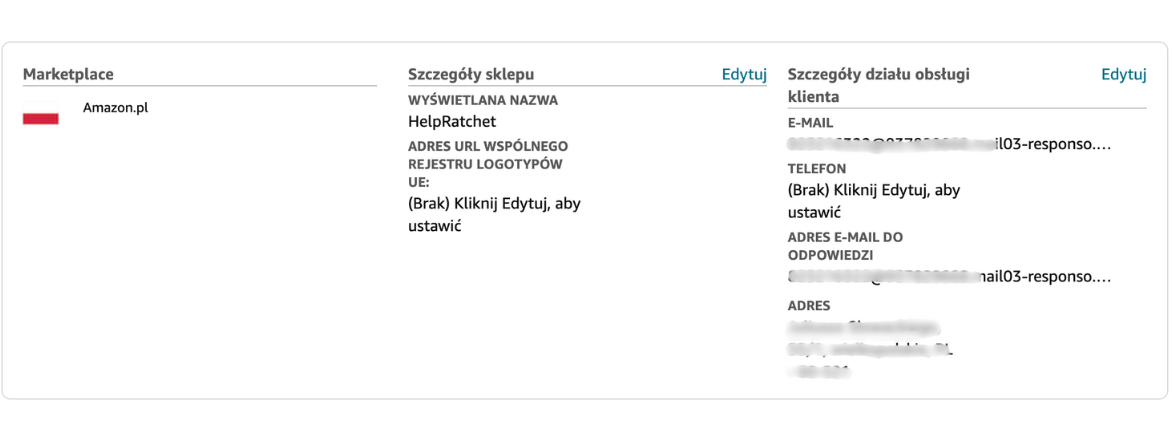Click the empty phone number placeholder text
This screenshot has width=1174, height=441.
(x=873, y=201)
